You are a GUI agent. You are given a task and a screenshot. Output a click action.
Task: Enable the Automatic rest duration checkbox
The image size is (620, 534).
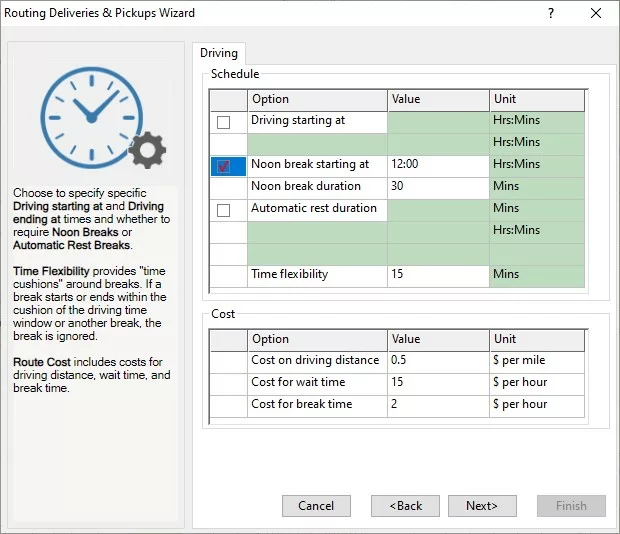[x=224, y=210]
